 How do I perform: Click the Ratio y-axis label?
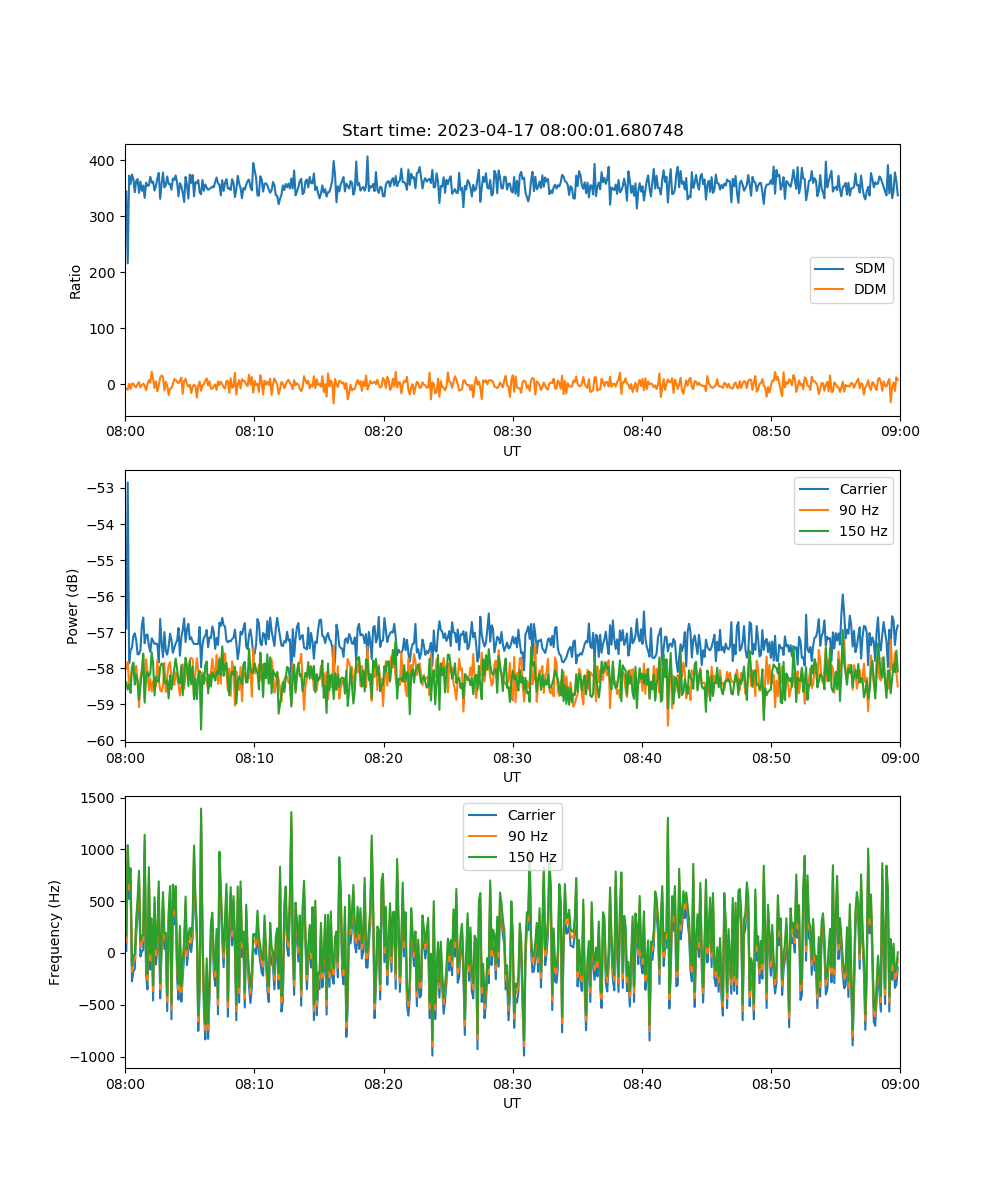pos(75,280)
